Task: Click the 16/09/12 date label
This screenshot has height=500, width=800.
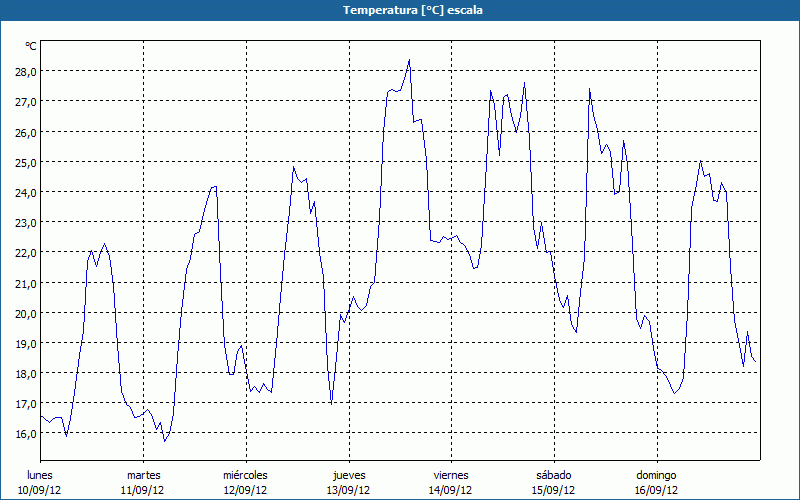Action: click(656, 490)
